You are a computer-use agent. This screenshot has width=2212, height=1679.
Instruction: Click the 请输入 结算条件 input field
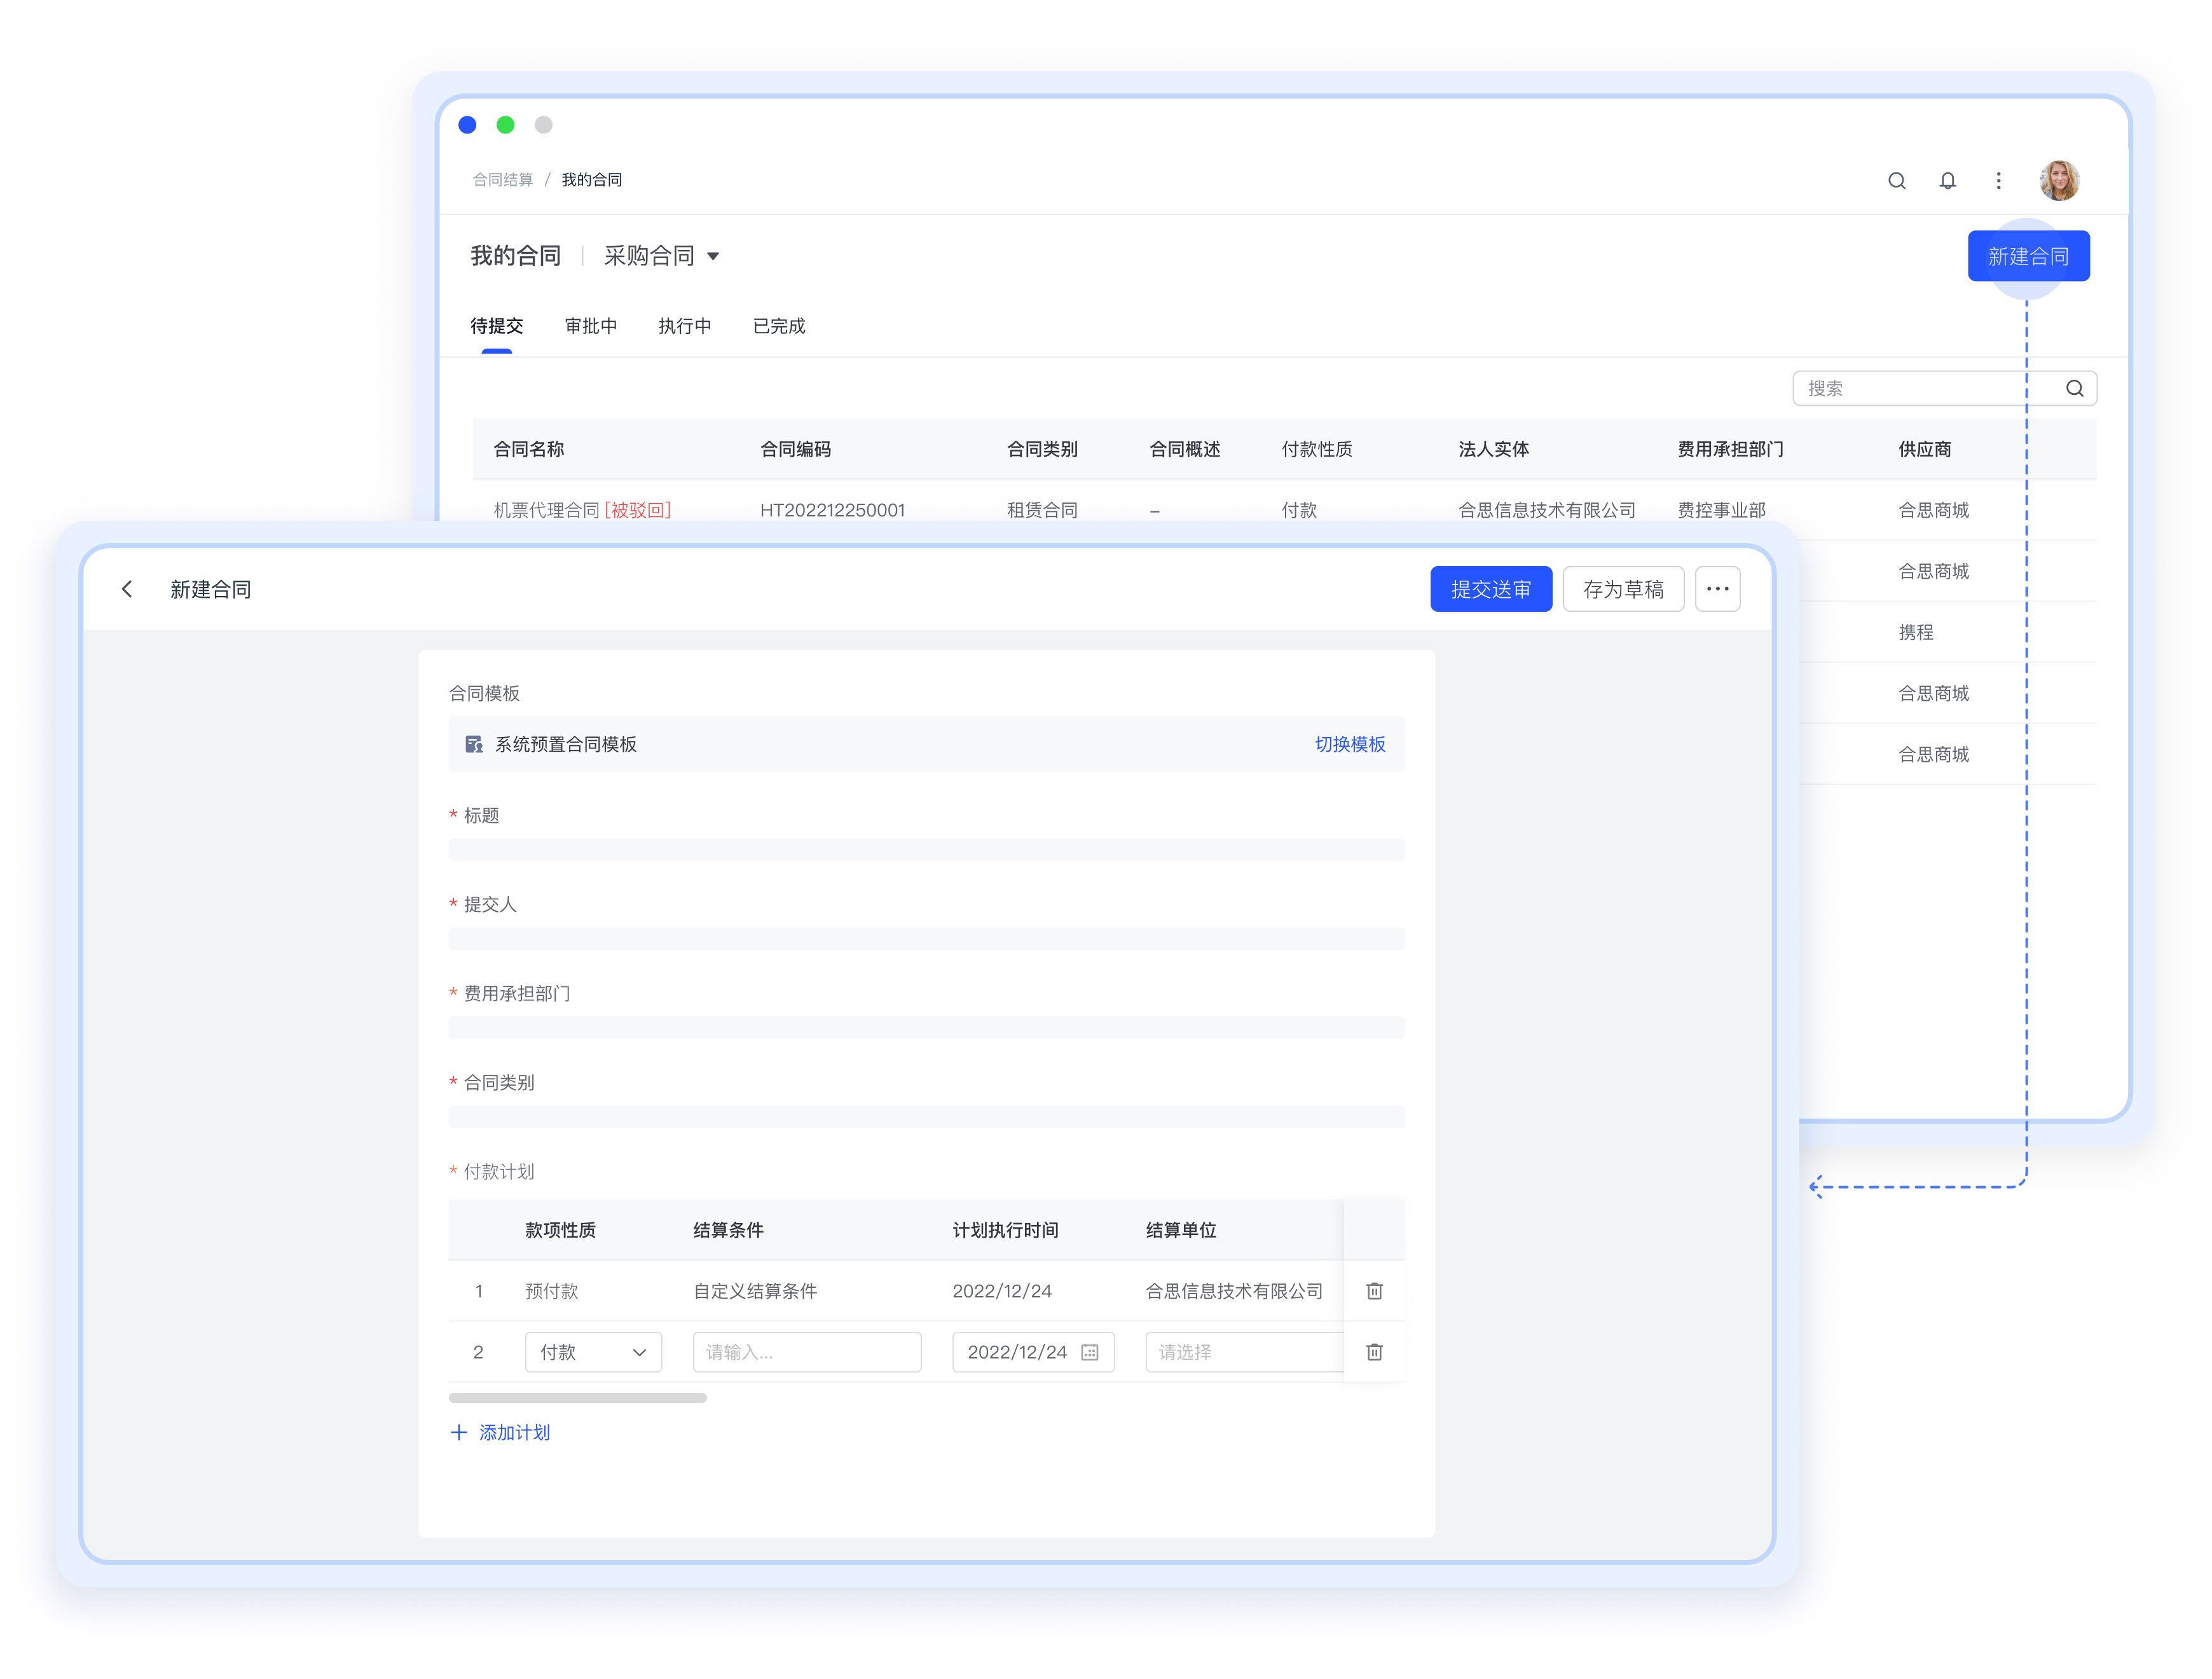806,1352
